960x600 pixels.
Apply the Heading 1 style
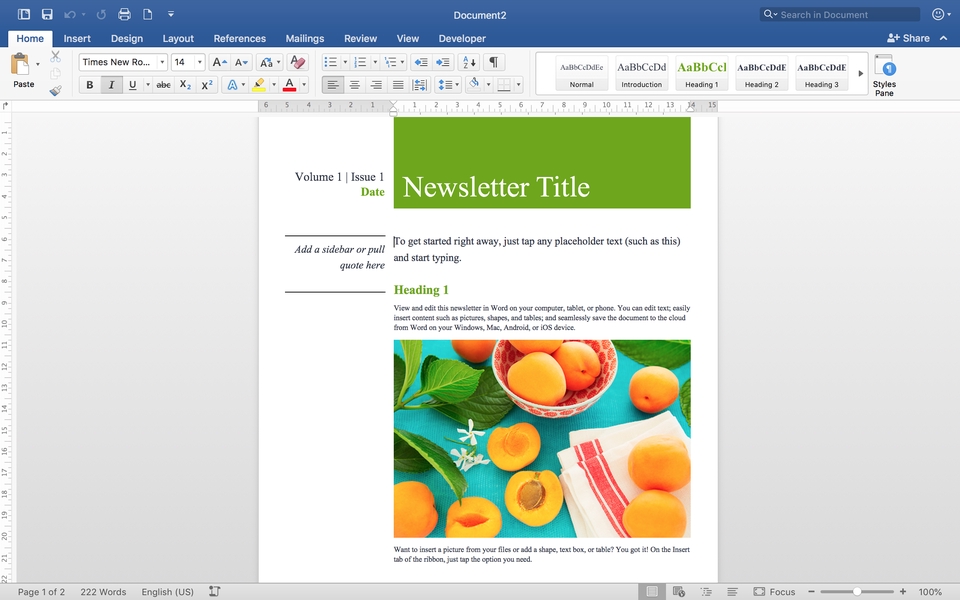pos(702,73)
